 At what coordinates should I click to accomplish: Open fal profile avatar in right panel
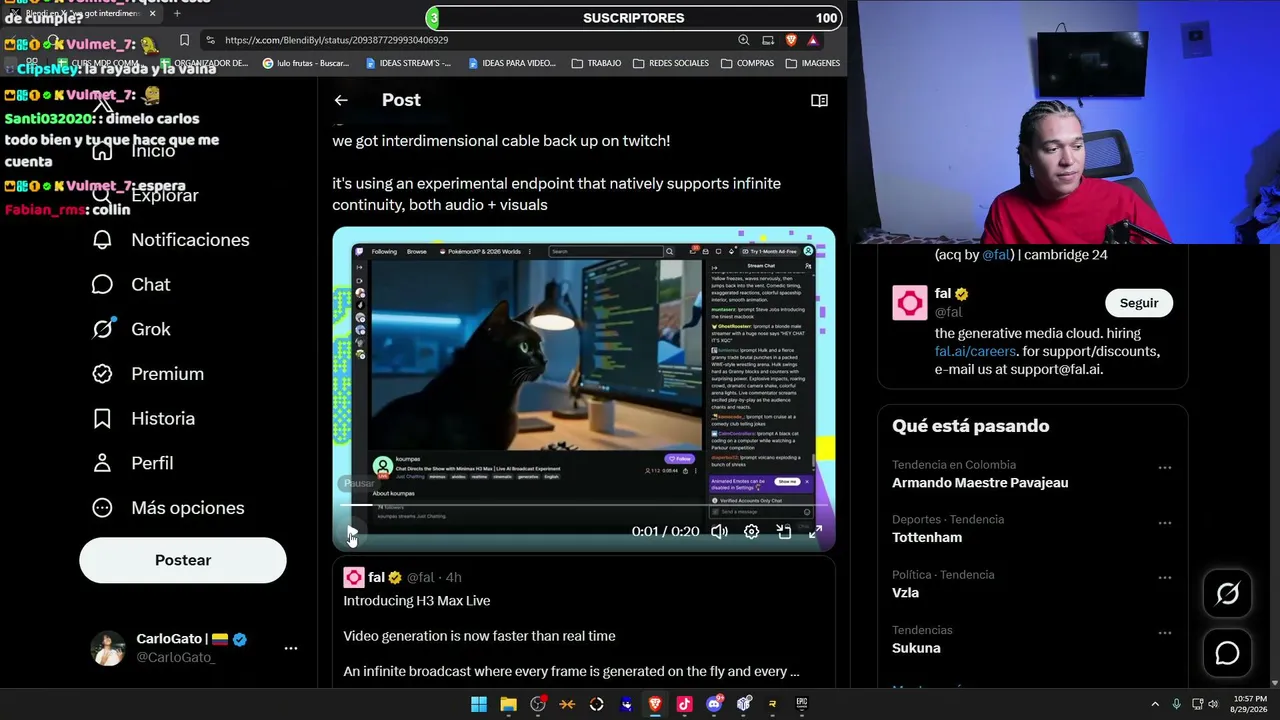click(910, 303)
